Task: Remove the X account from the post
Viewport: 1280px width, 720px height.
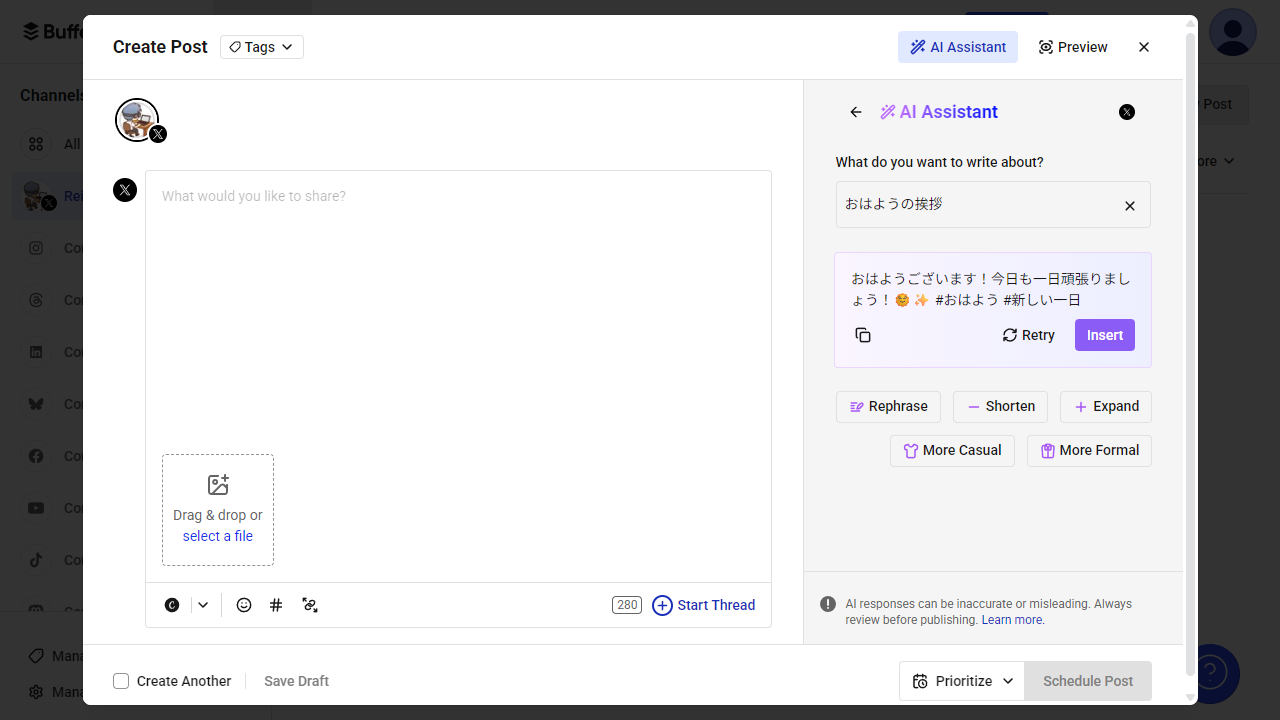Action: click(x=124, y=189)
